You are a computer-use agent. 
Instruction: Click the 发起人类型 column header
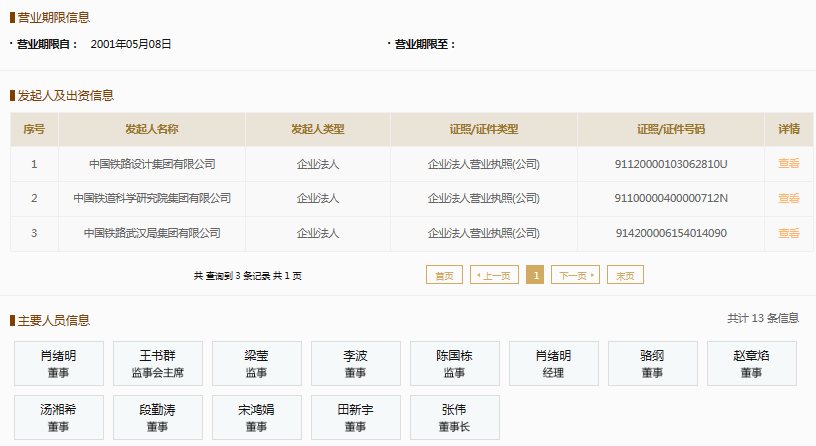click(x=318, y=129)
